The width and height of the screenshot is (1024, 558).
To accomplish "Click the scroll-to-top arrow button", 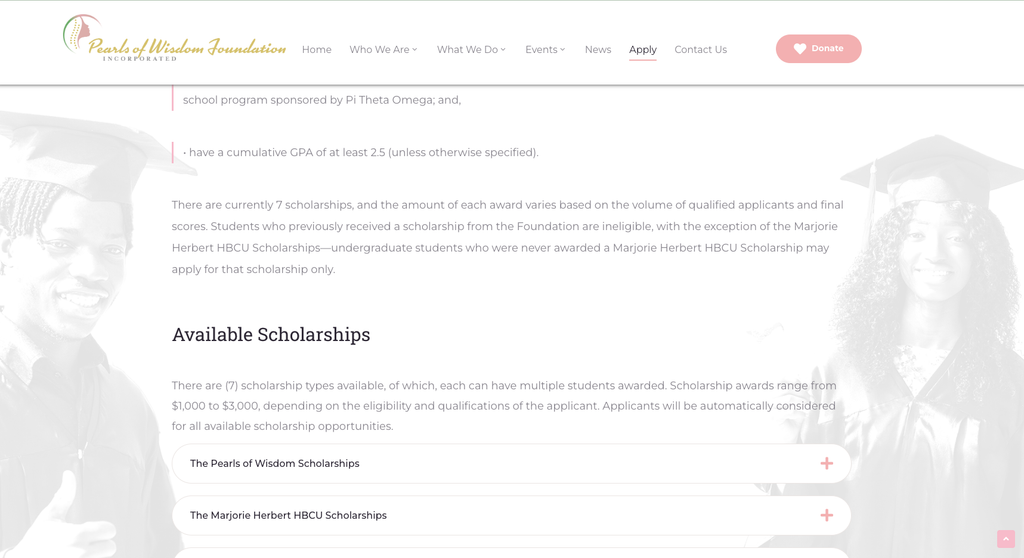I will tap(1006, 539).
